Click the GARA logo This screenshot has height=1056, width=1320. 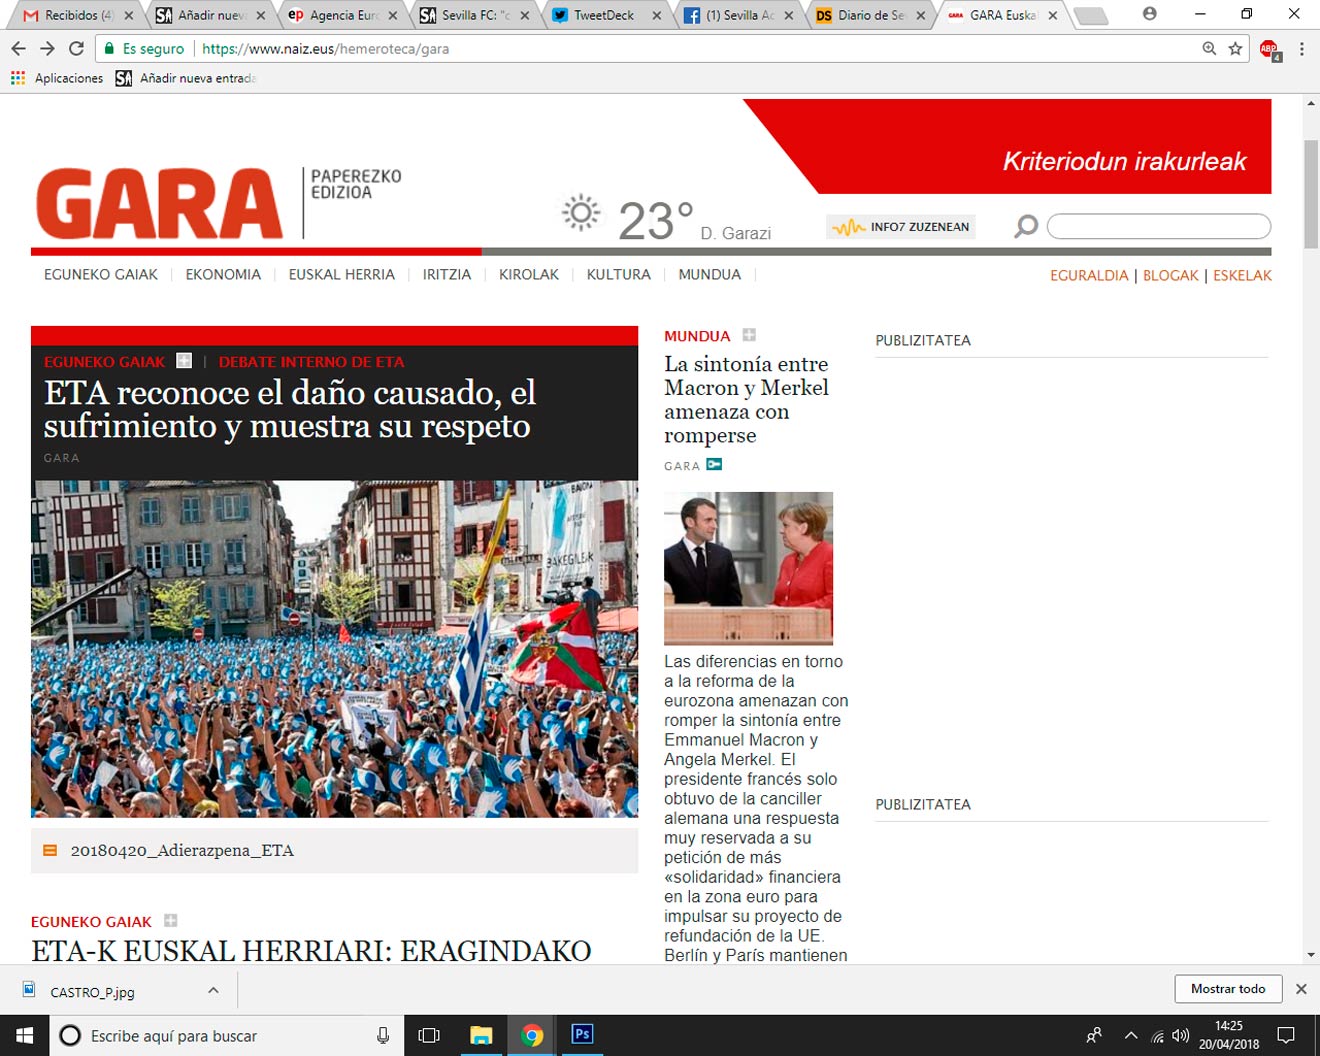coord(157,204)
